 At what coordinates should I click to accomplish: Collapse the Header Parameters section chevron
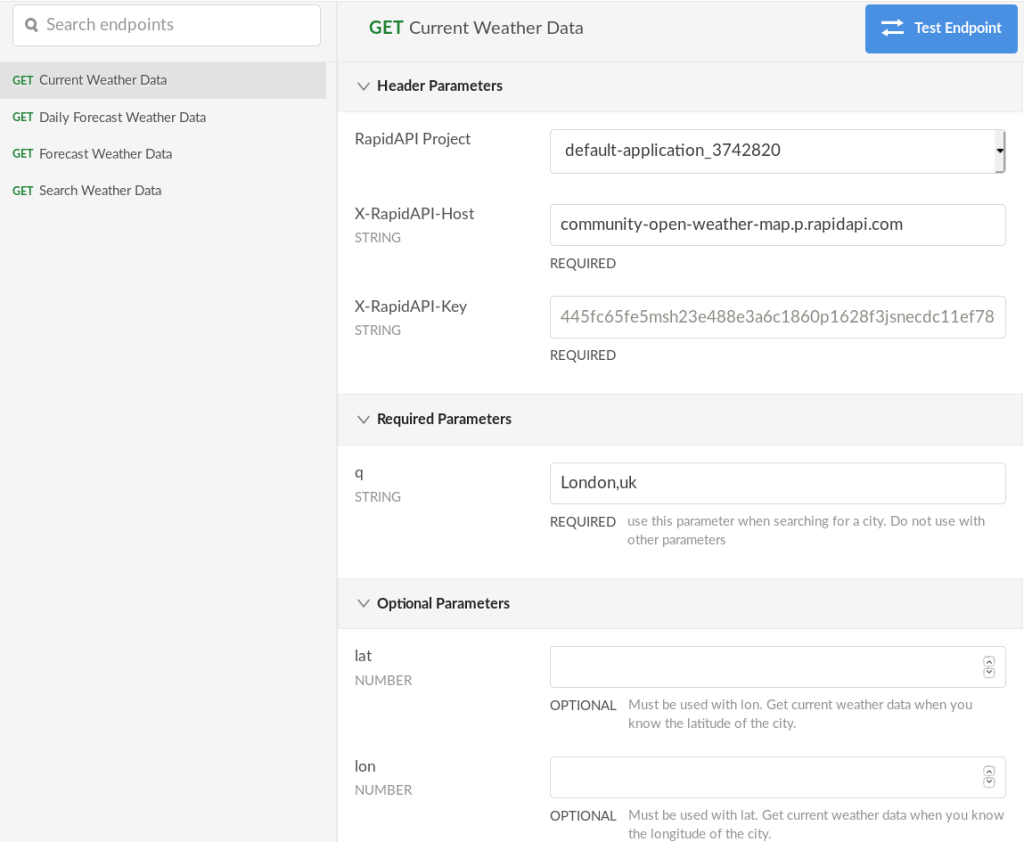(363, 86)
